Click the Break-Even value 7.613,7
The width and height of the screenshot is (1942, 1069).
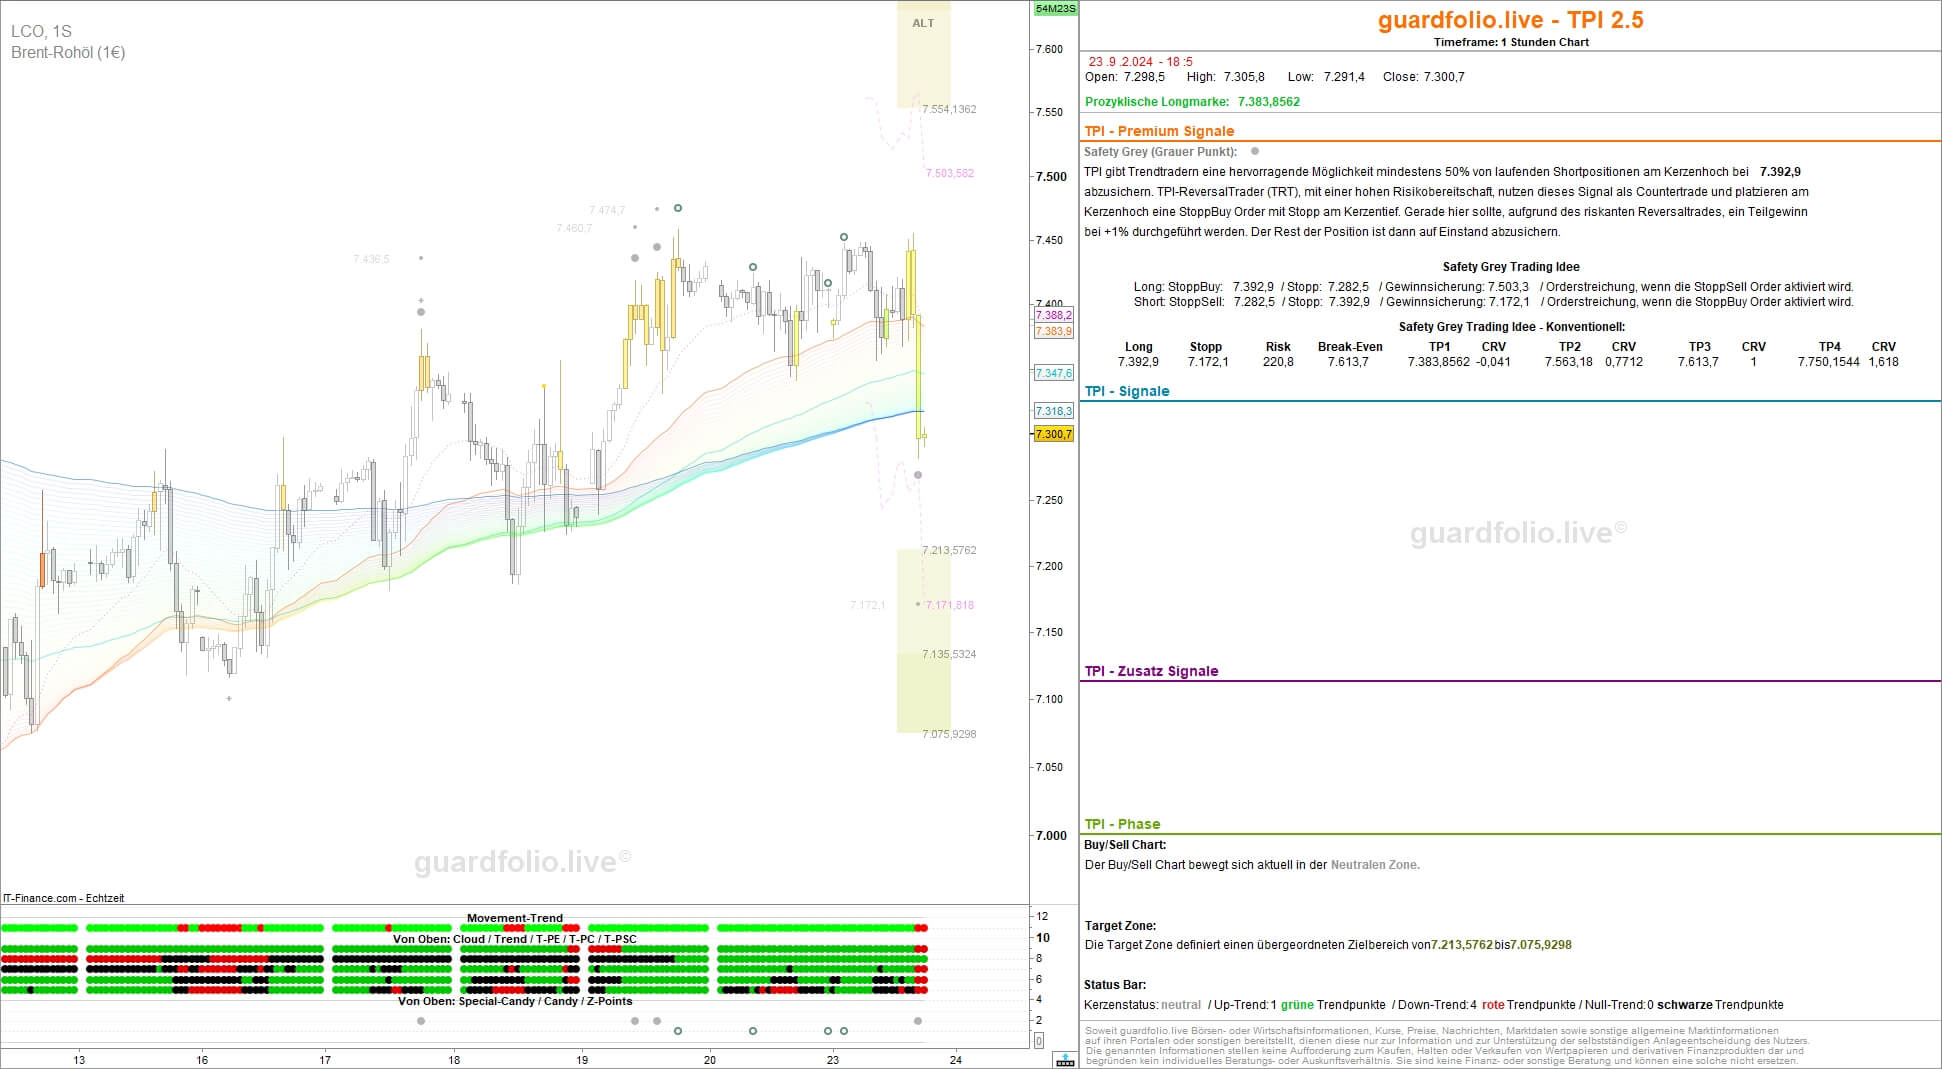tap(1348, 362)
